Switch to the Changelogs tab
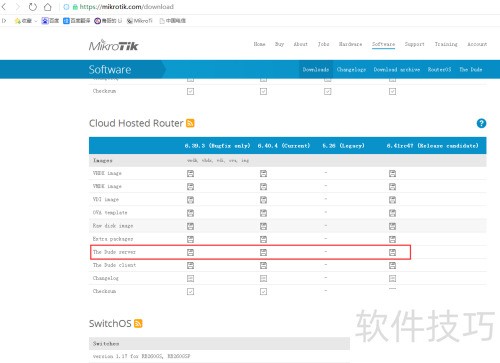This screenshot has height=363, width=500. click(351, 69)
